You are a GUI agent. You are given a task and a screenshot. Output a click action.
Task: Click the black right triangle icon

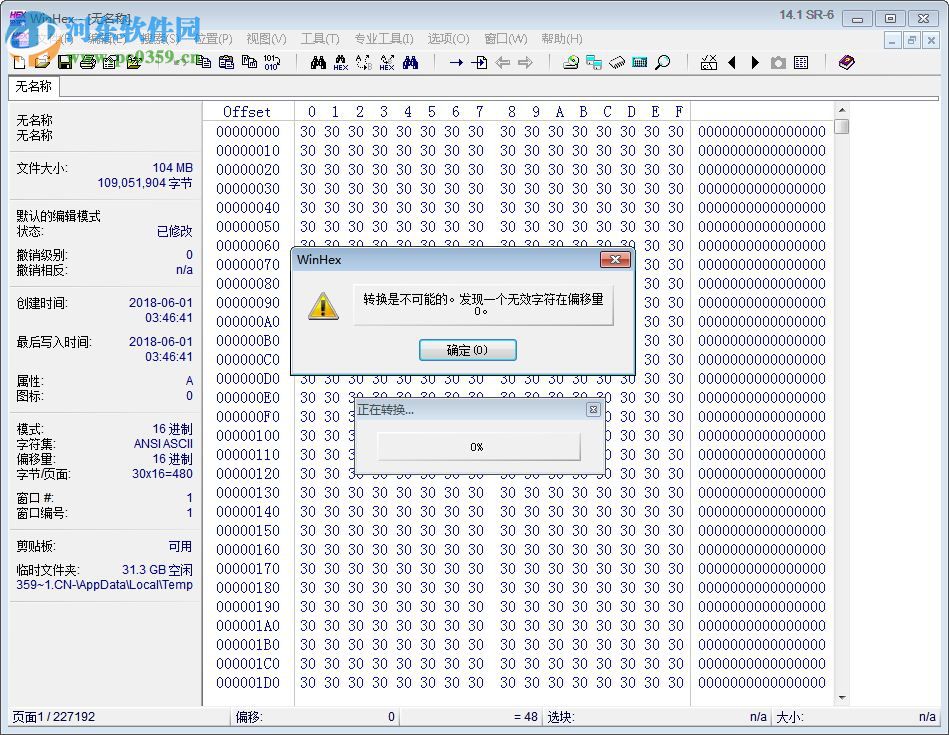click(755, 62)
